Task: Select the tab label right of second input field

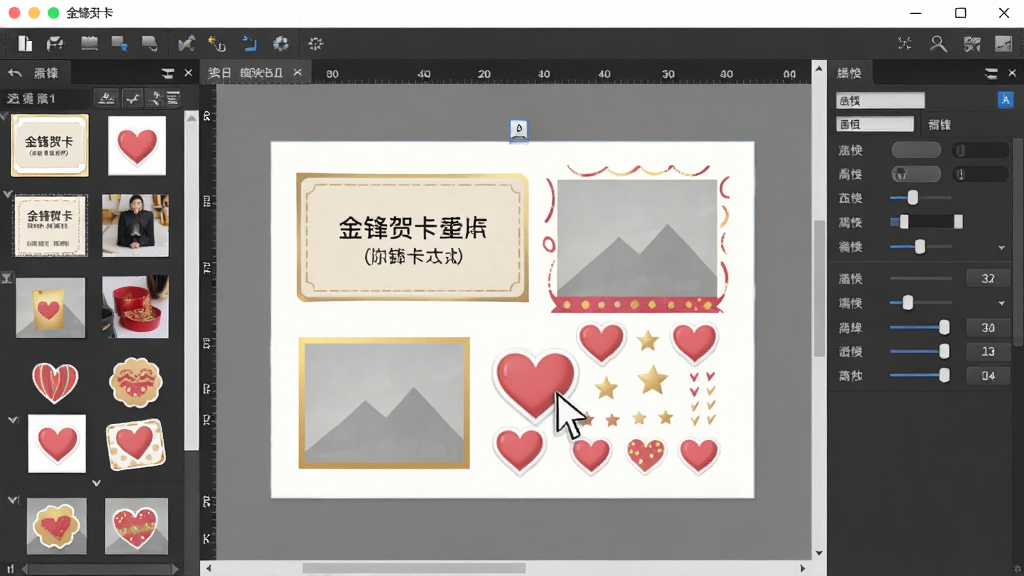Action: click(940, 124)
